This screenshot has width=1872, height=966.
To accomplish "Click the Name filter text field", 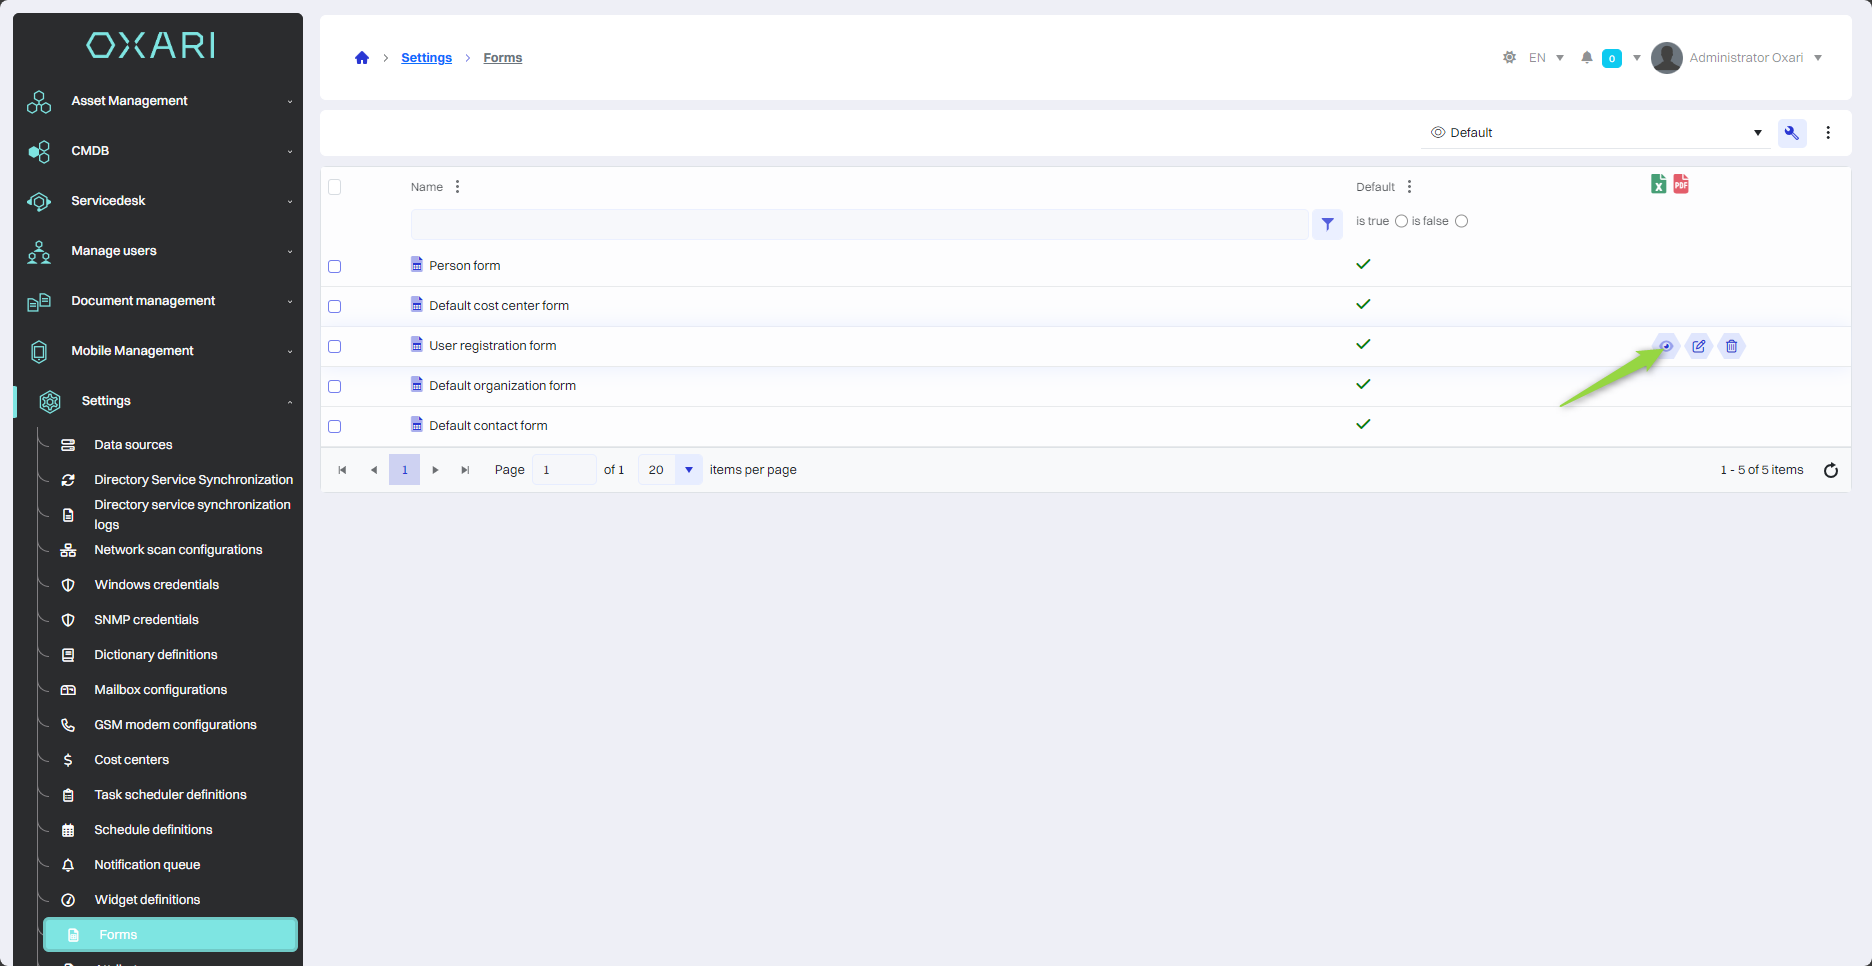I will (x=859, y=224).
